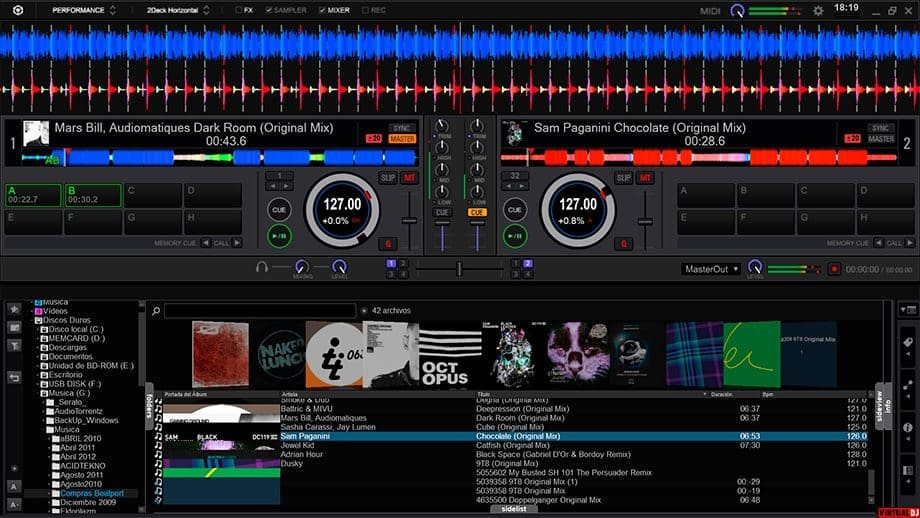
Task: Toggle SYNC on deck 1
Action: tap(402, 128)
